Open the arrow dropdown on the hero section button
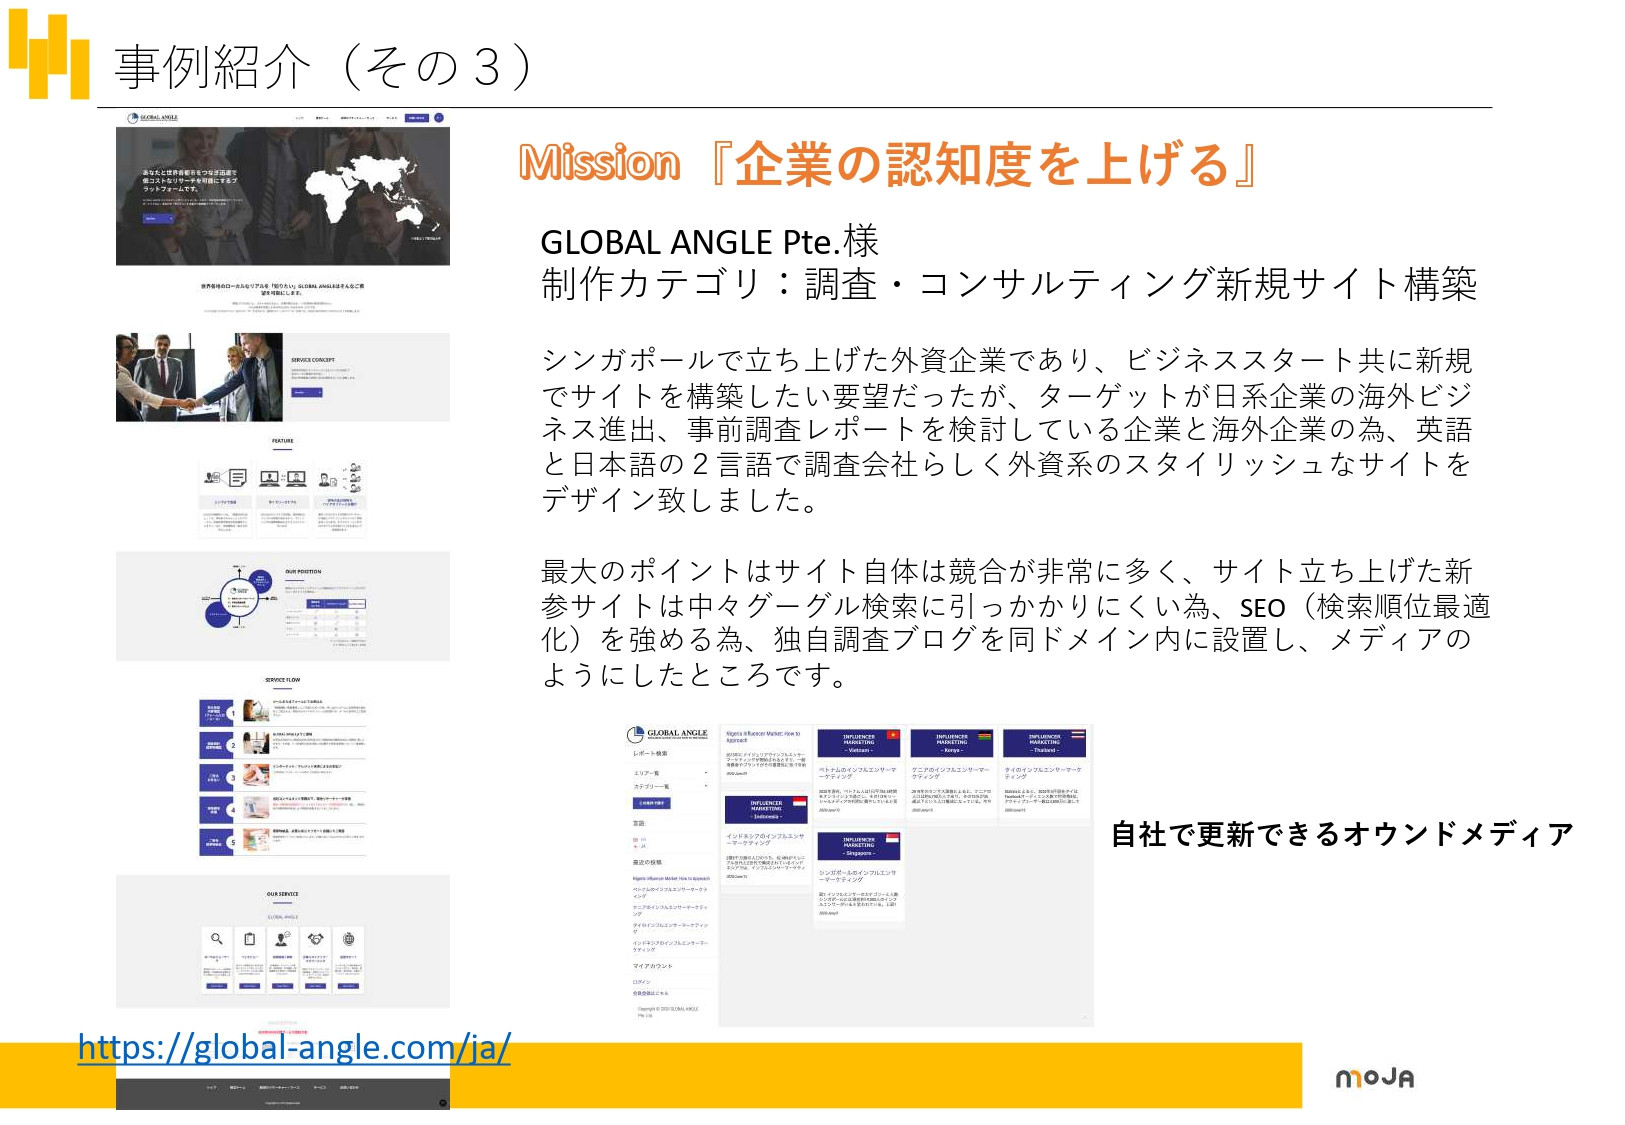1625x1125 pixels. tap(170, 218)
